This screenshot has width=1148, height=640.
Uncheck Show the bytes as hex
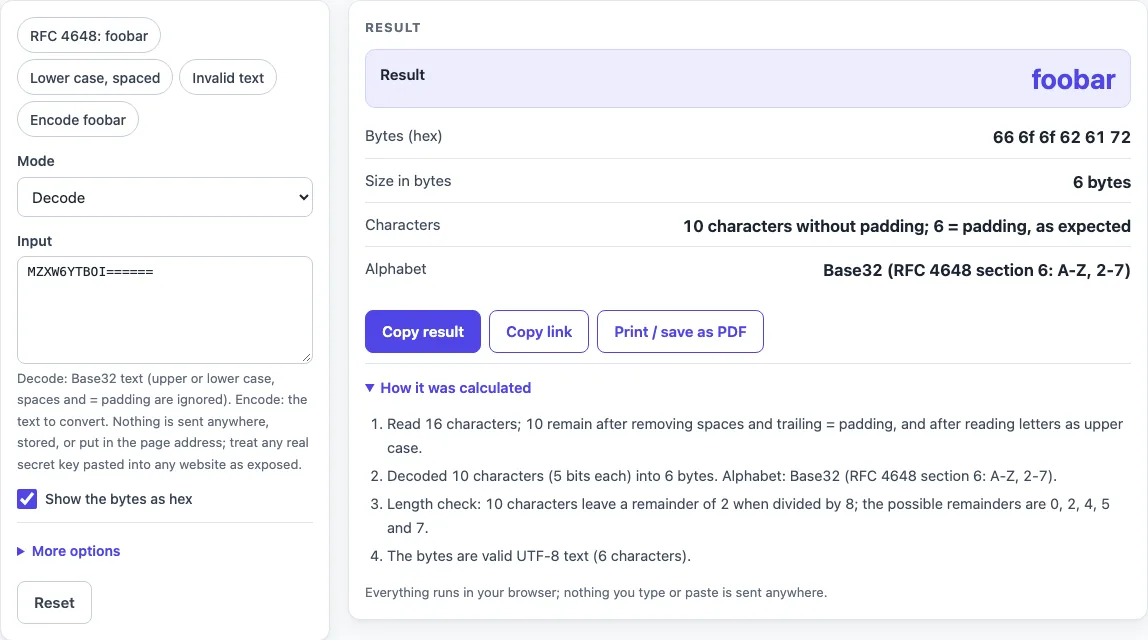click(x=27, y=499)
